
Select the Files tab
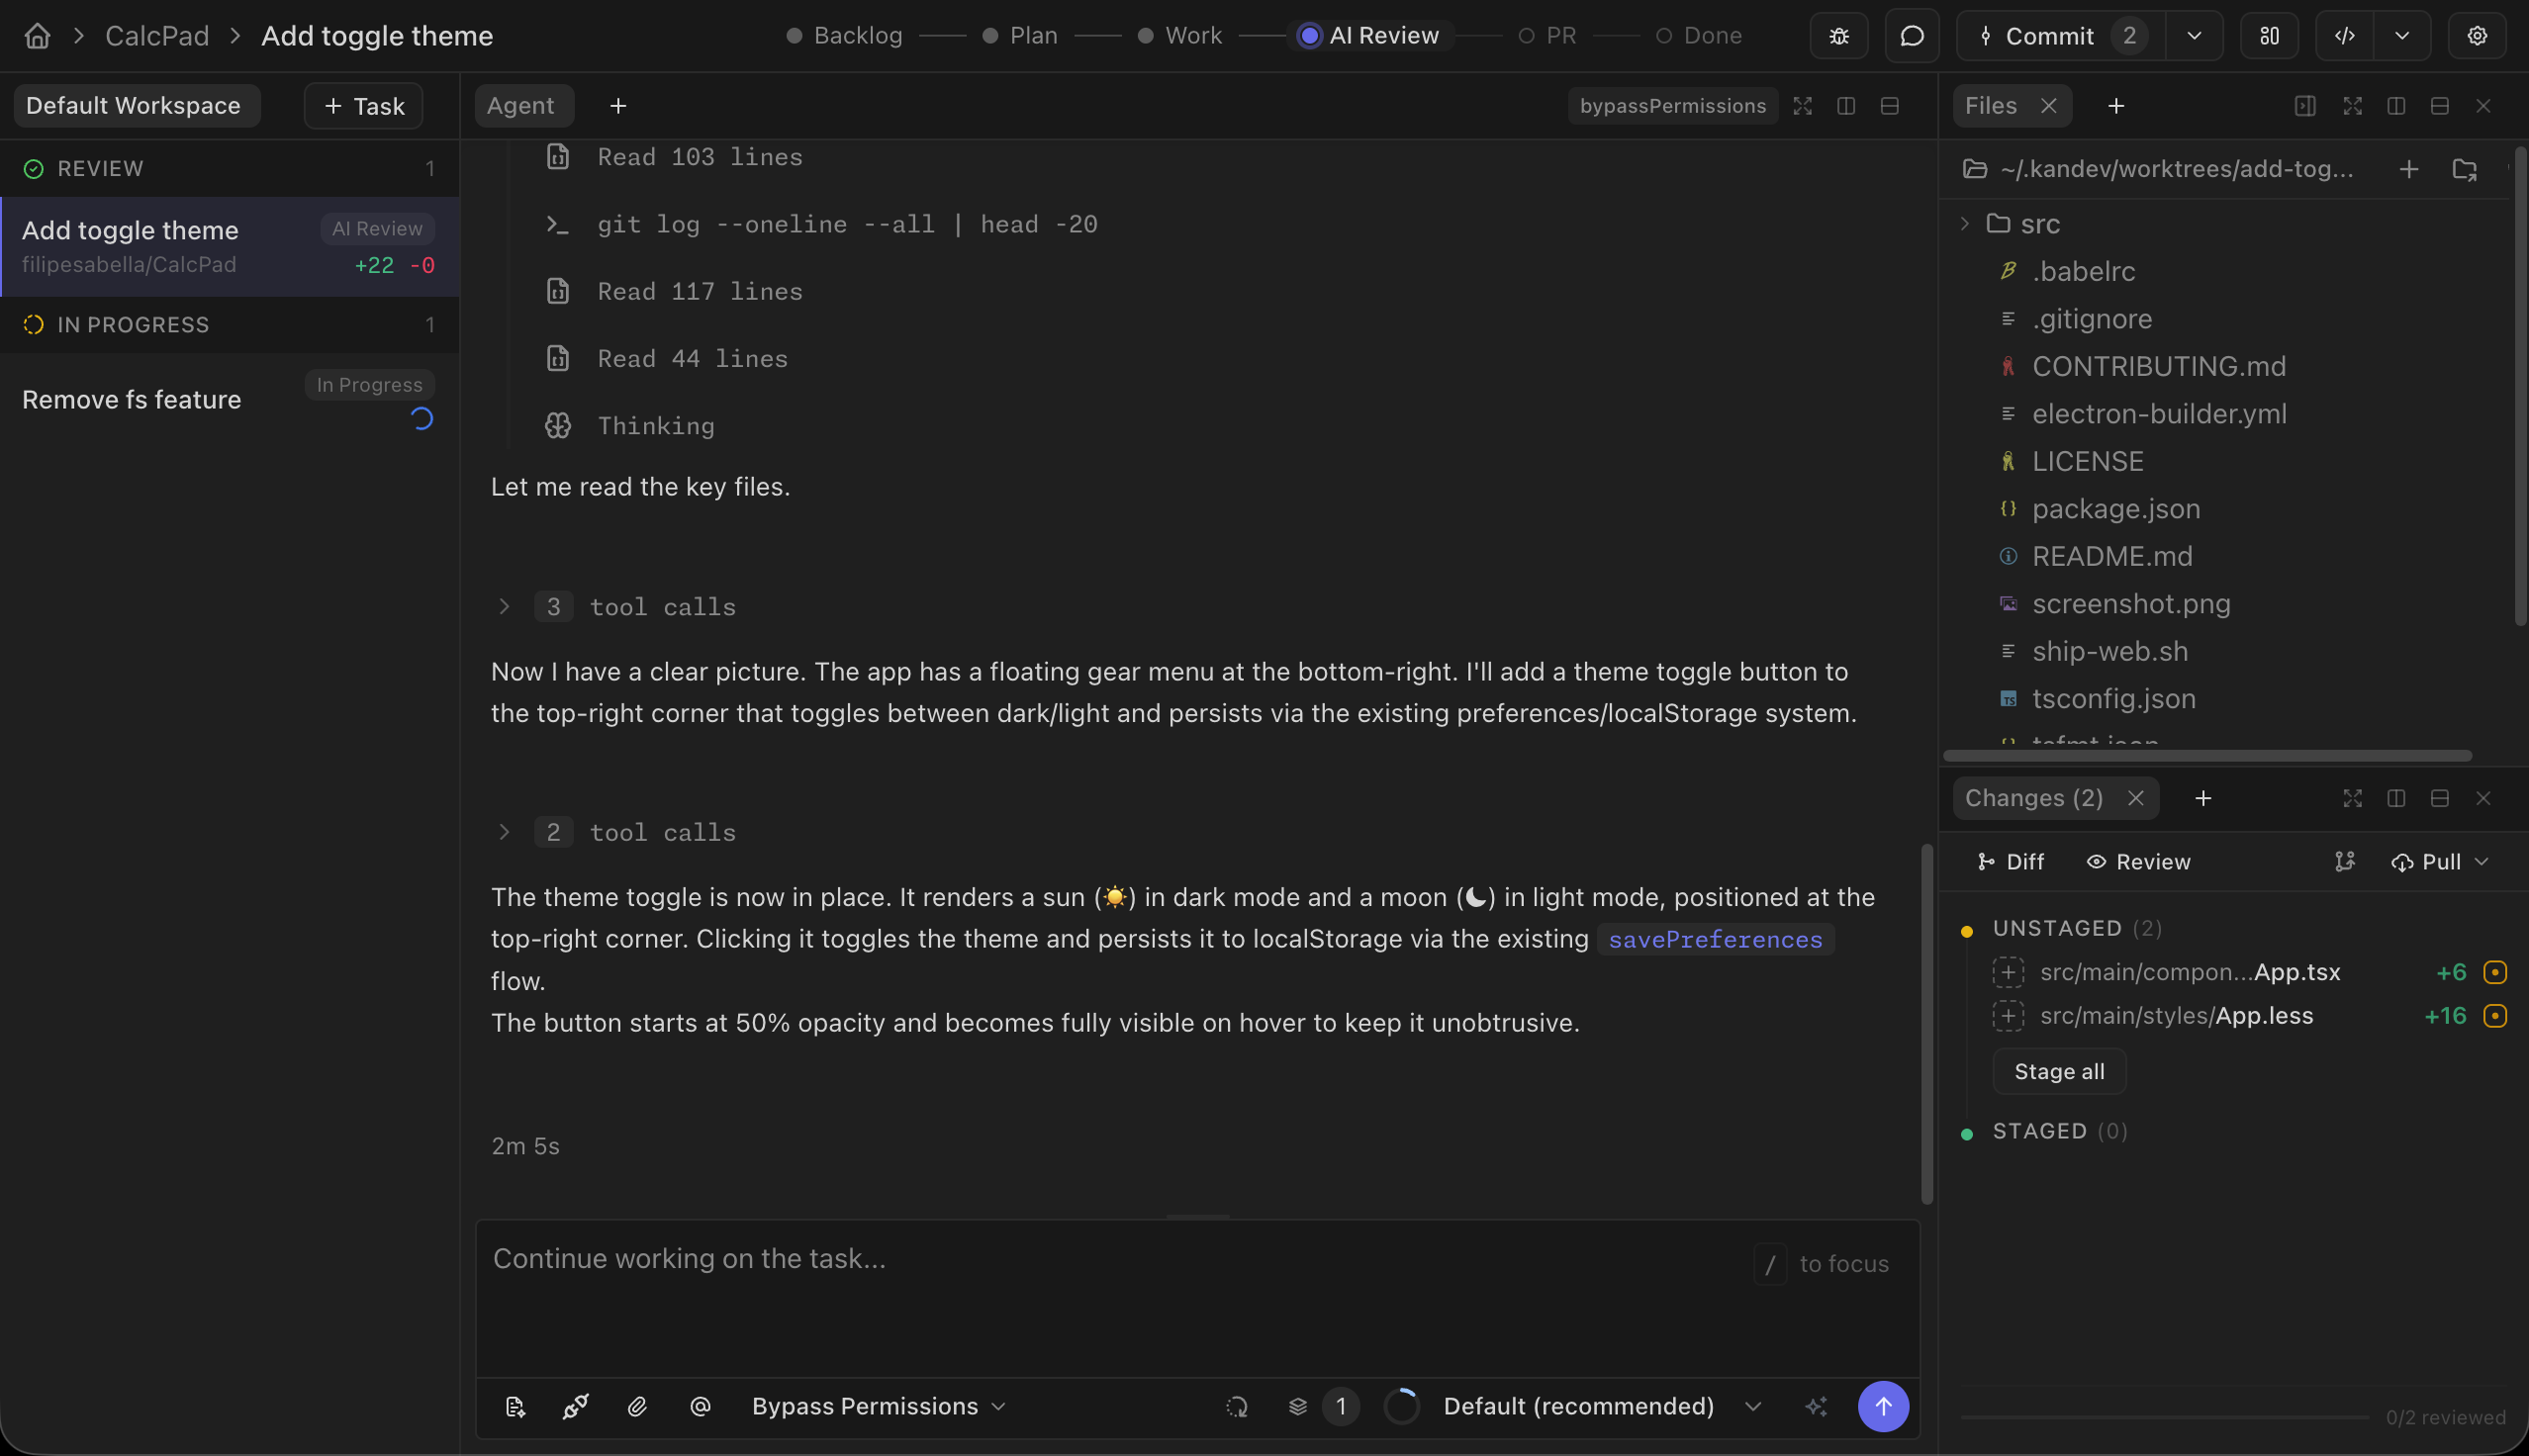point(1990,106)
